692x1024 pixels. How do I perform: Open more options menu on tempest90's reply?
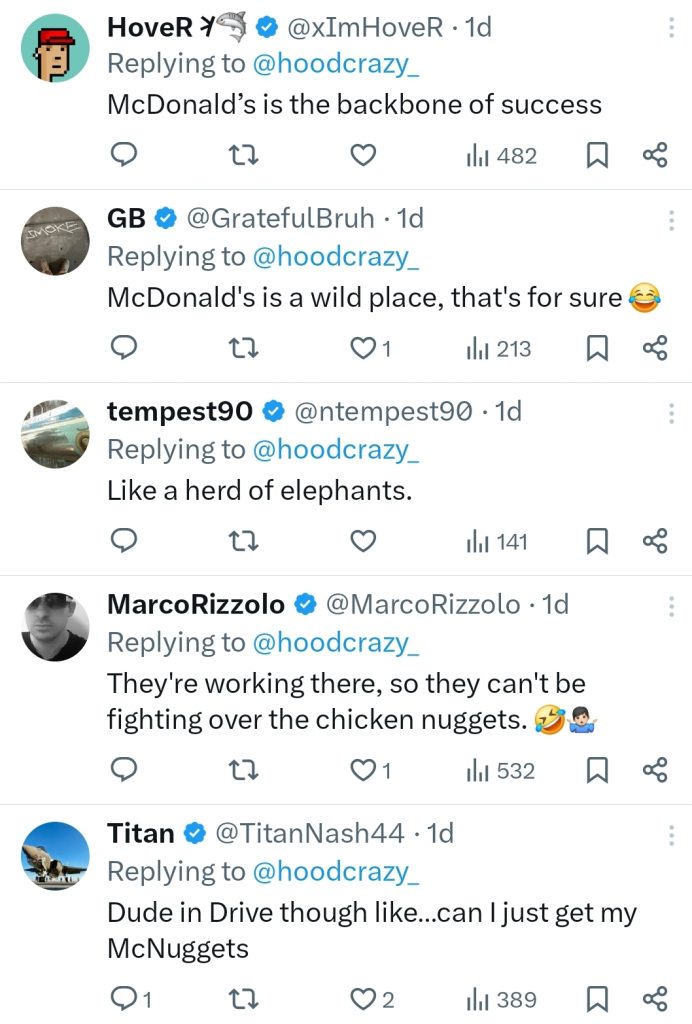pos(671,412)
